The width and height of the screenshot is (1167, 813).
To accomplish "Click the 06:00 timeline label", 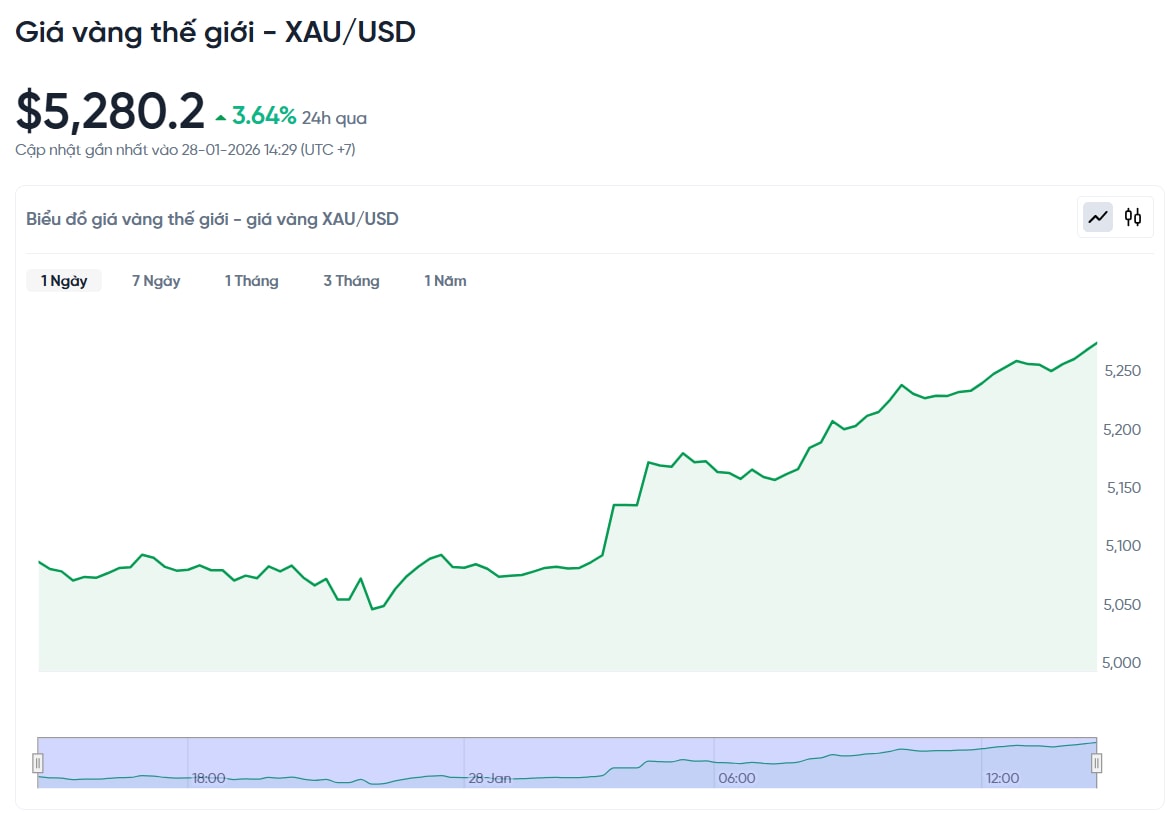I will (x=737, y=778).
